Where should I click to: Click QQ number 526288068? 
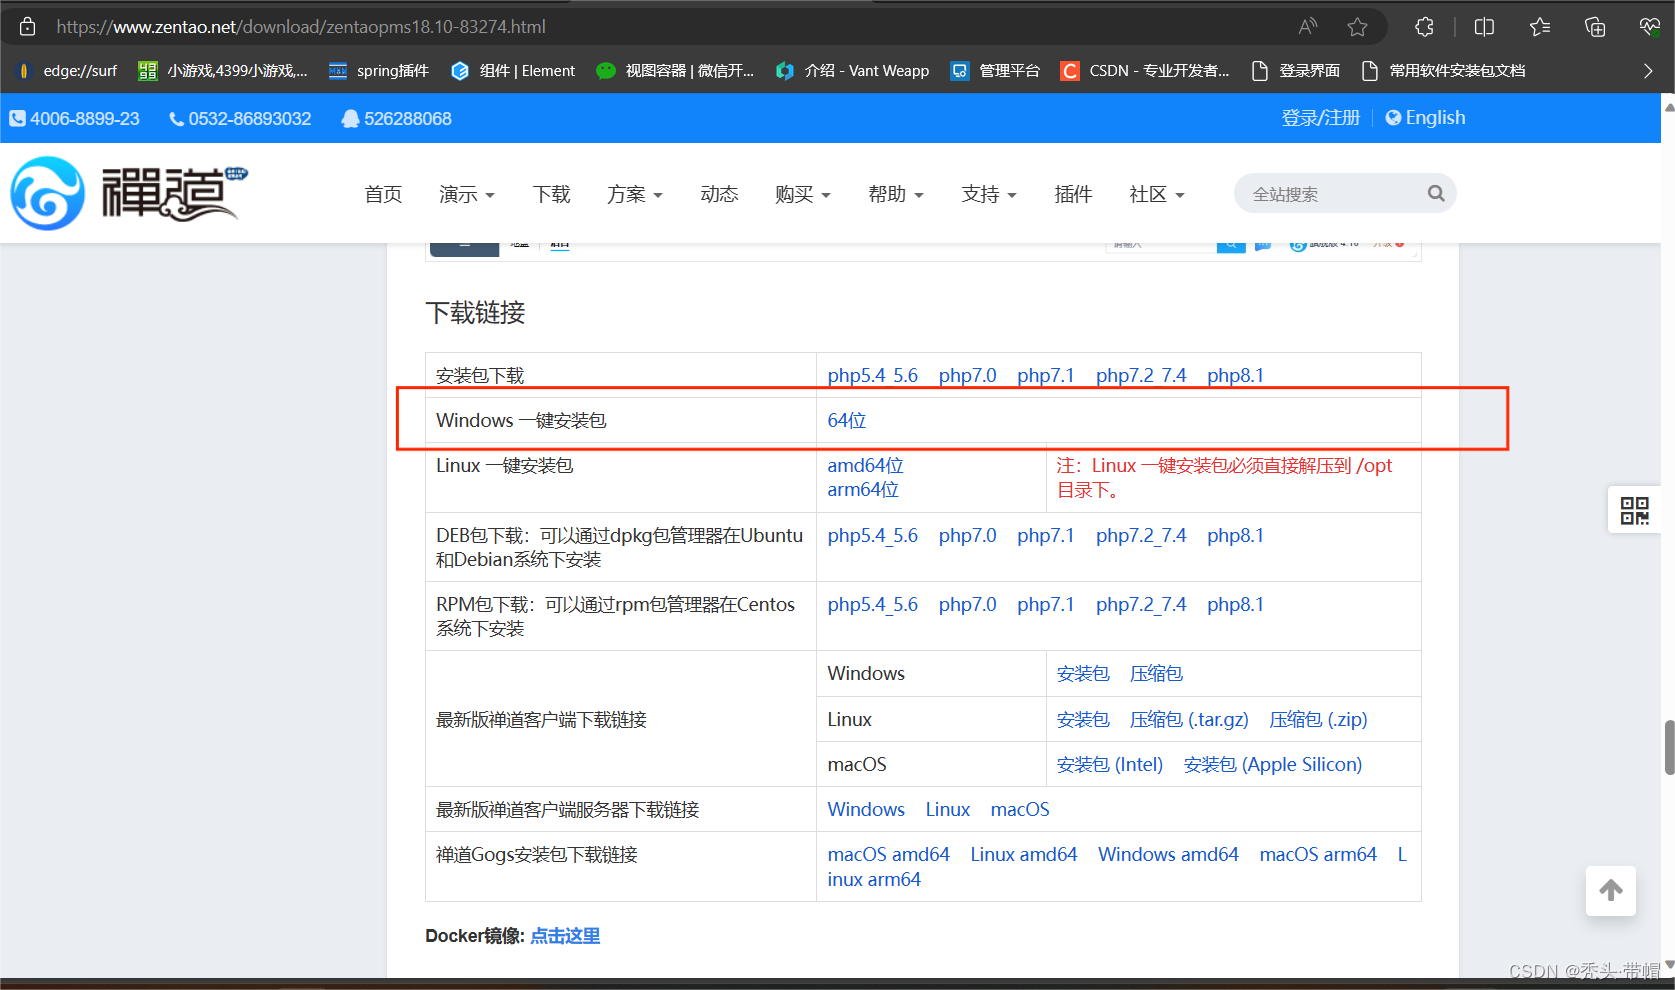coord(397,119)
